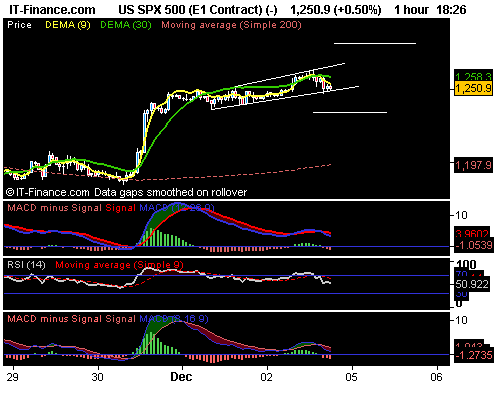Click the 50.922 RSI value tag
This screenshot has width=500, height=400.
pos(472,284)
